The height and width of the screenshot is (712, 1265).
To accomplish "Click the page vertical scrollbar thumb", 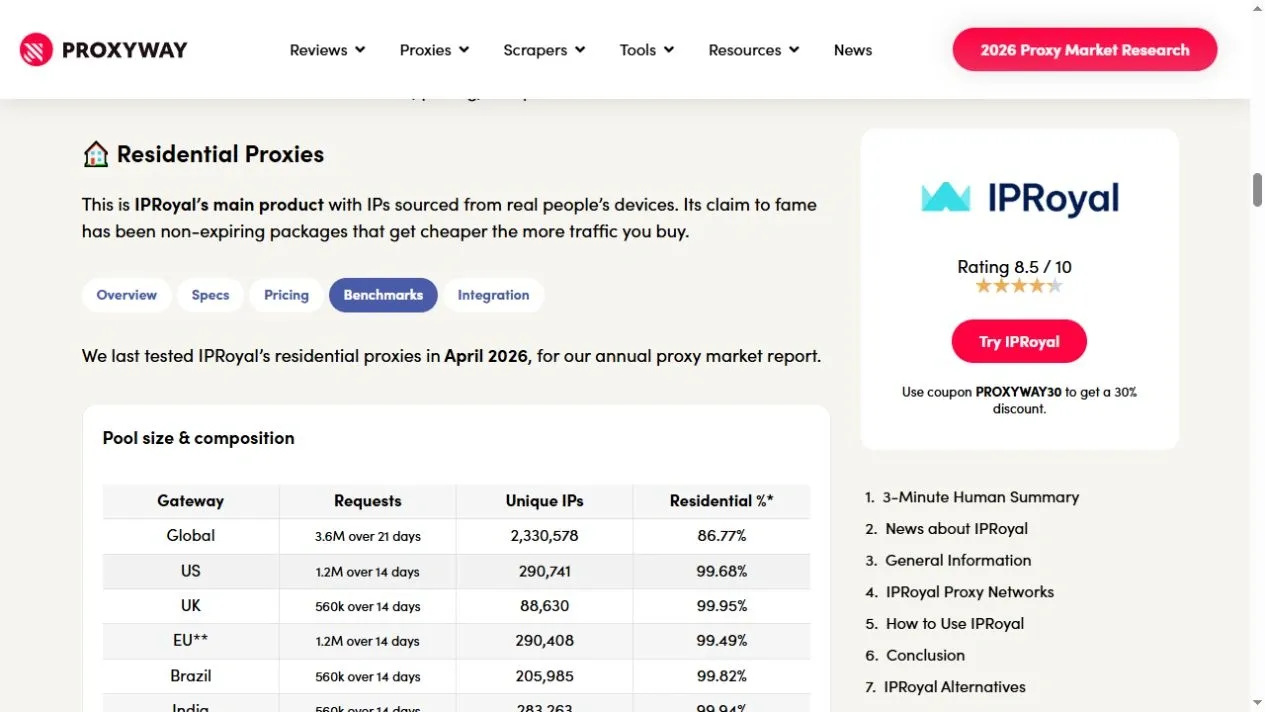I will coord(1257,190).
